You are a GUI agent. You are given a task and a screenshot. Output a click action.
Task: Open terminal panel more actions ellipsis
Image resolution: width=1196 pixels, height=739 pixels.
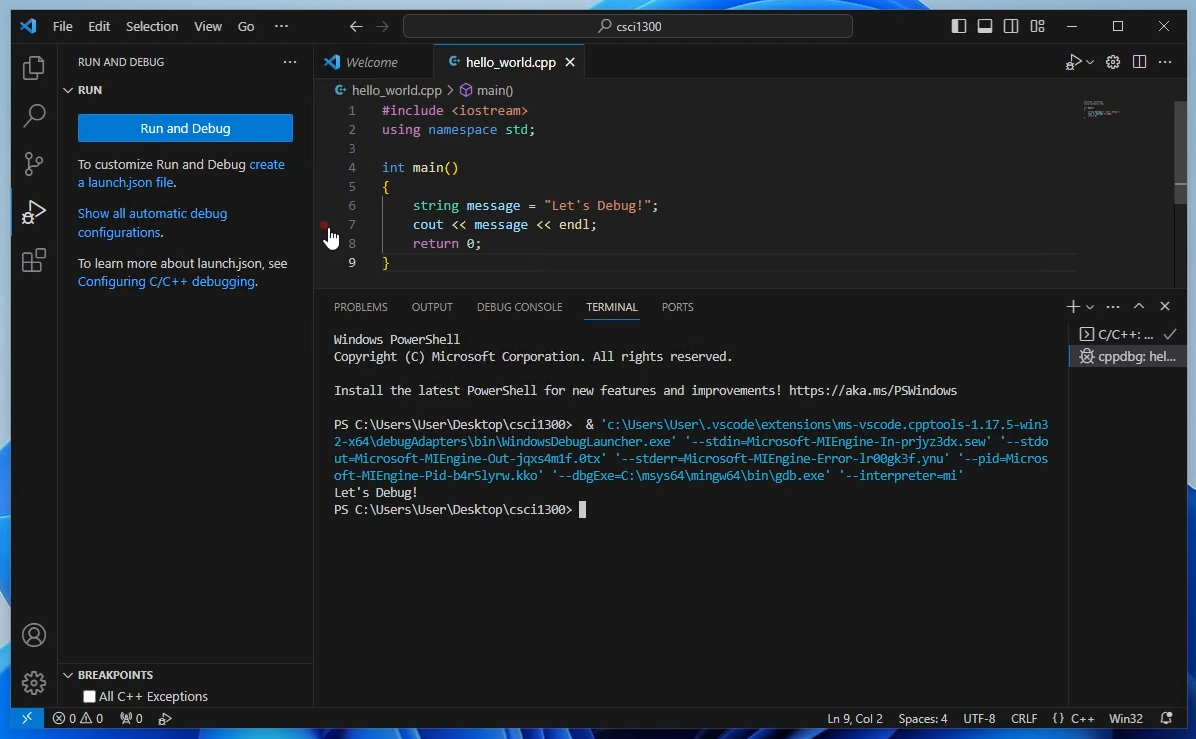coord(1113,307)
